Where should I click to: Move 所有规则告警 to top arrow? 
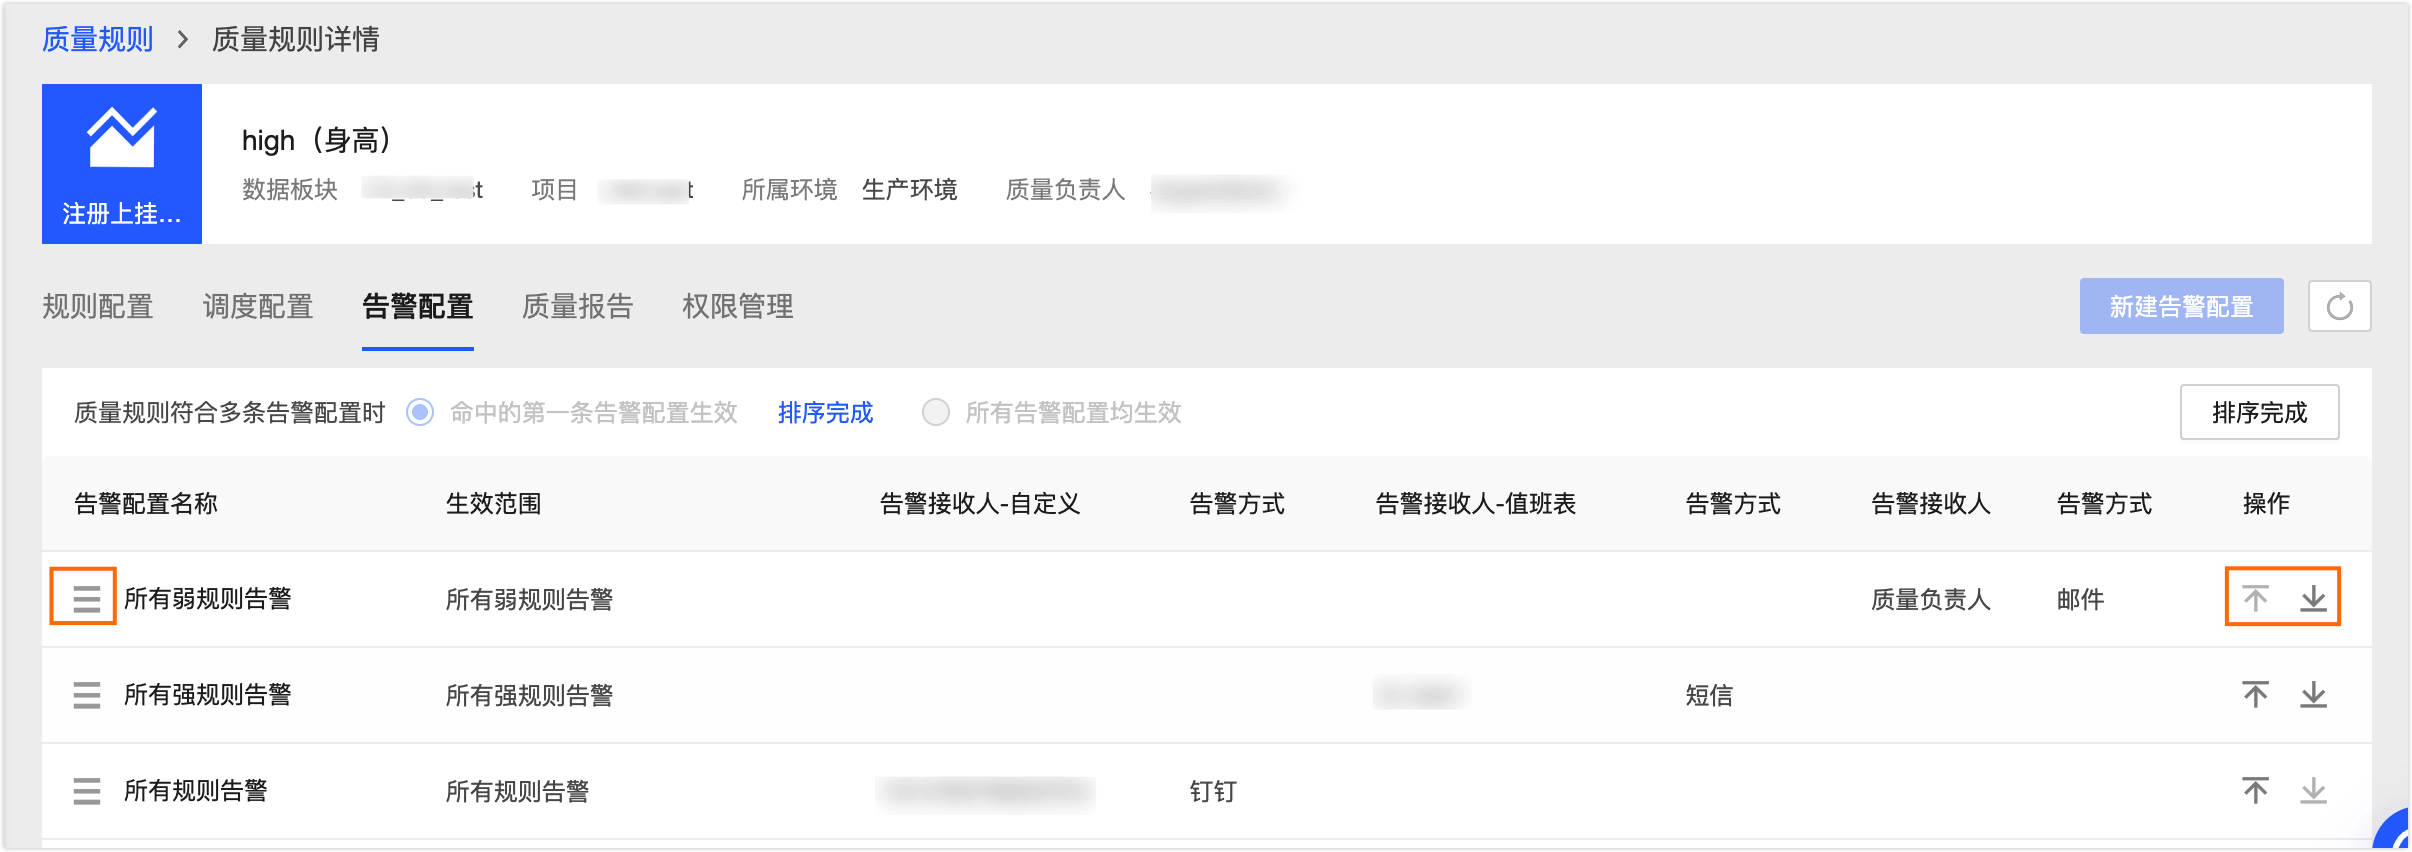2255,790
